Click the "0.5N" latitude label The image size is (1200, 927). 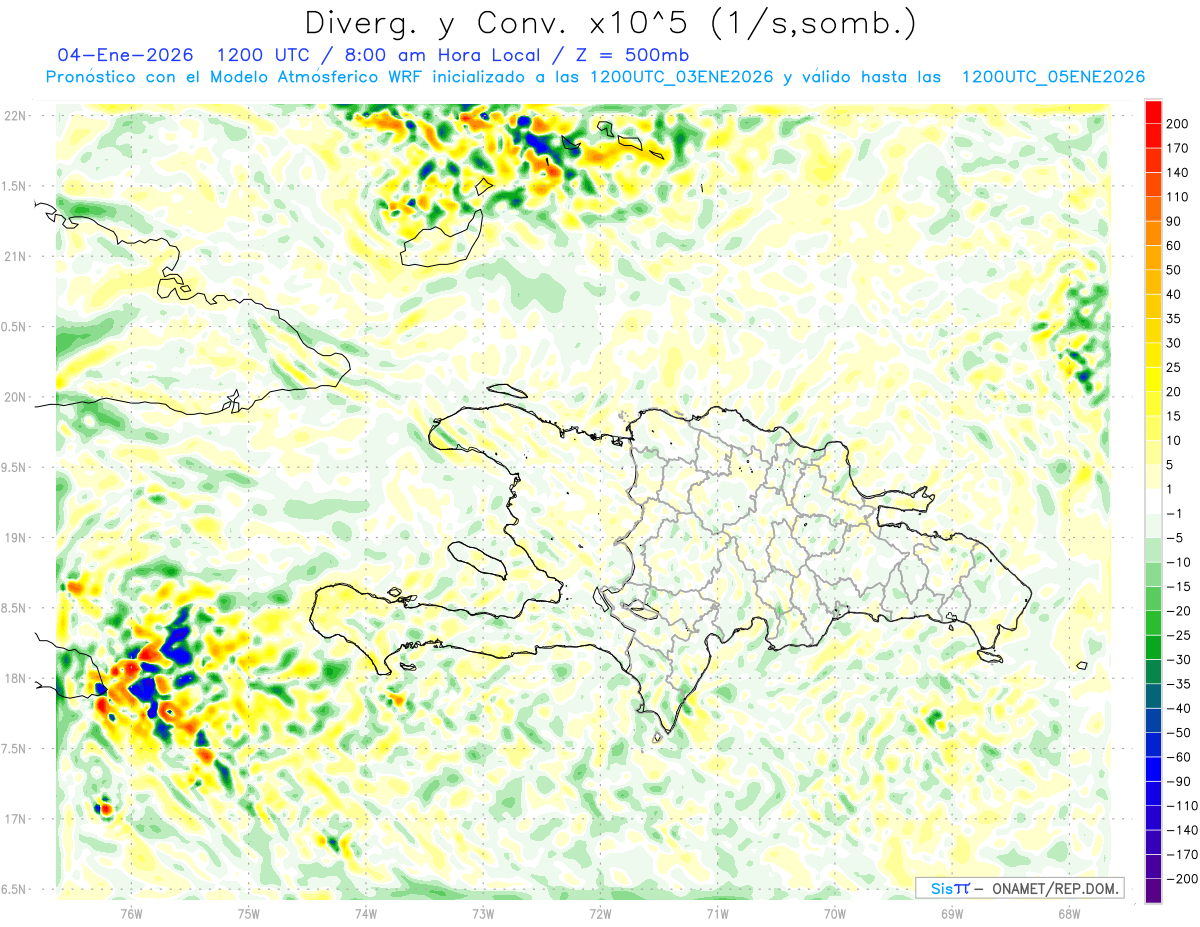tap(15, 327)
